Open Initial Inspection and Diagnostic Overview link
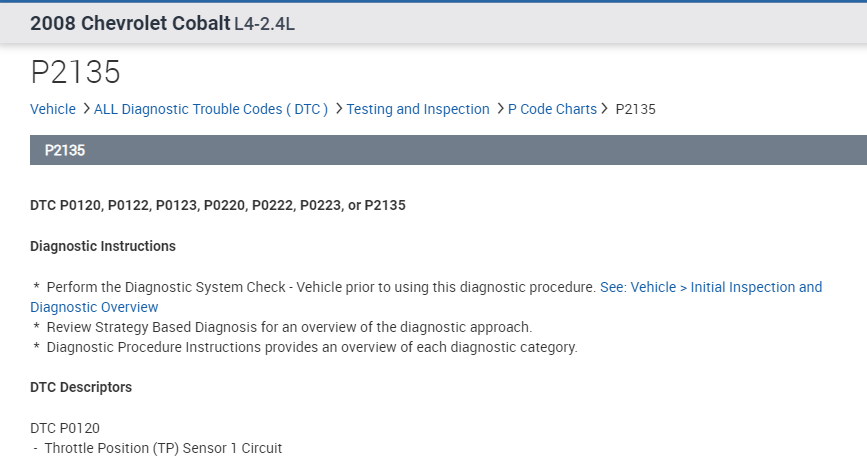Image resolution: width=867 pixels, height=469 pixels. click(x=710, y=287)
